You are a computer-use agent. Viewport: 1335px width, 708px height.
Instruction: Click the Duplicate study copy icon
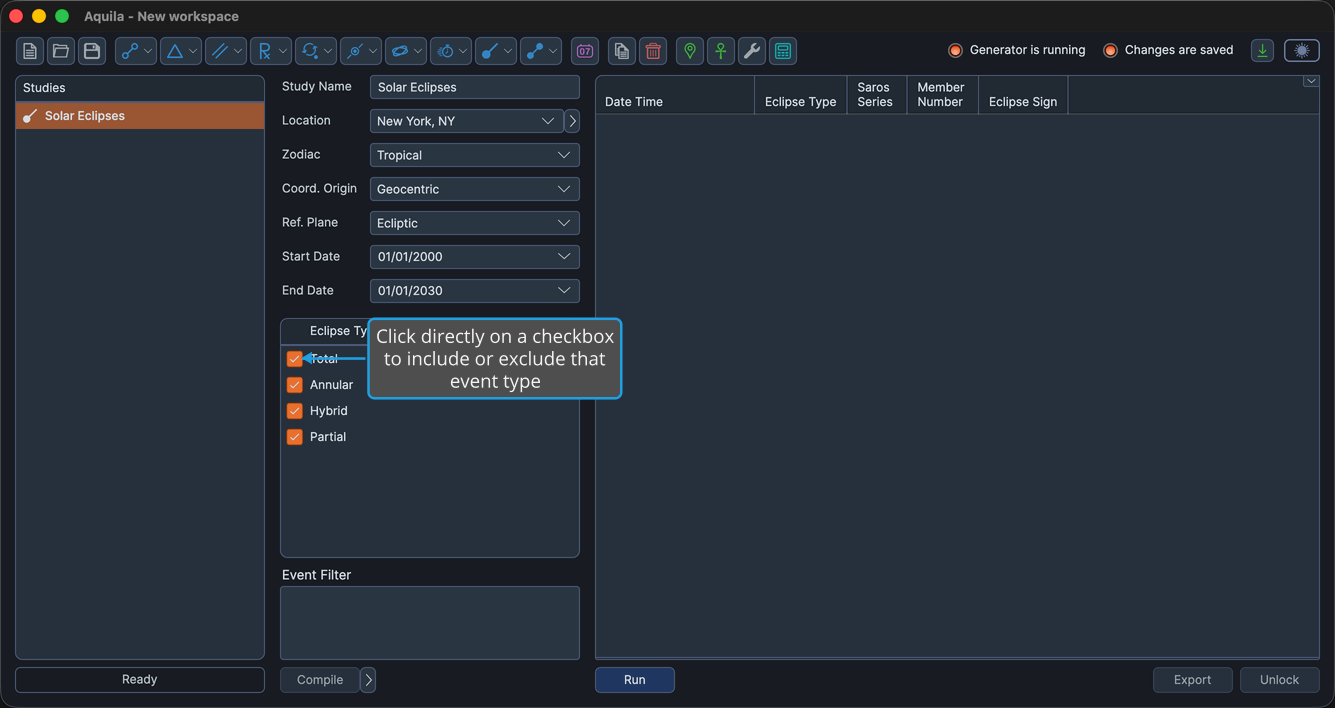[x=622, y=51]
